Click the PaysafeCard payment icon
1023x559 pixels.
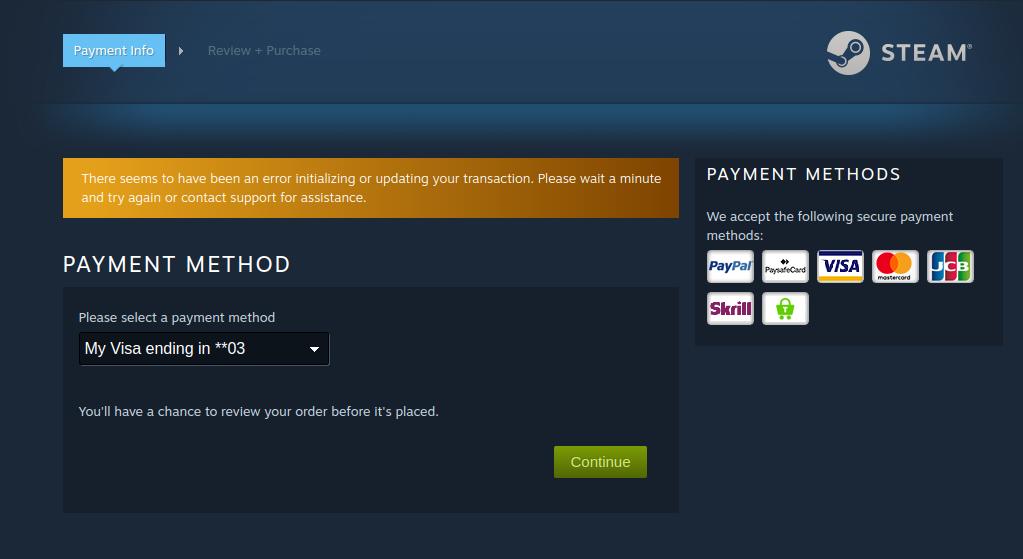click(785, 266)
